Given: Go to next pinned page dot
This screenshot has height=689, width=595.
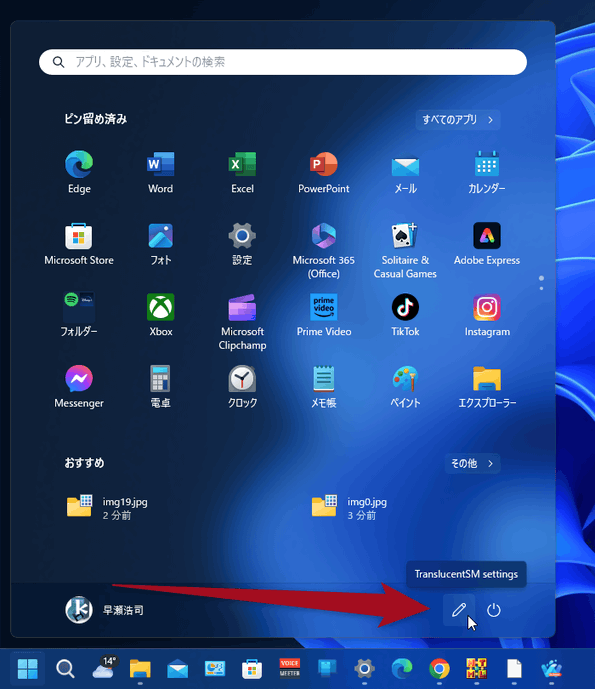Looking at the screenshot, I should 541,288.
